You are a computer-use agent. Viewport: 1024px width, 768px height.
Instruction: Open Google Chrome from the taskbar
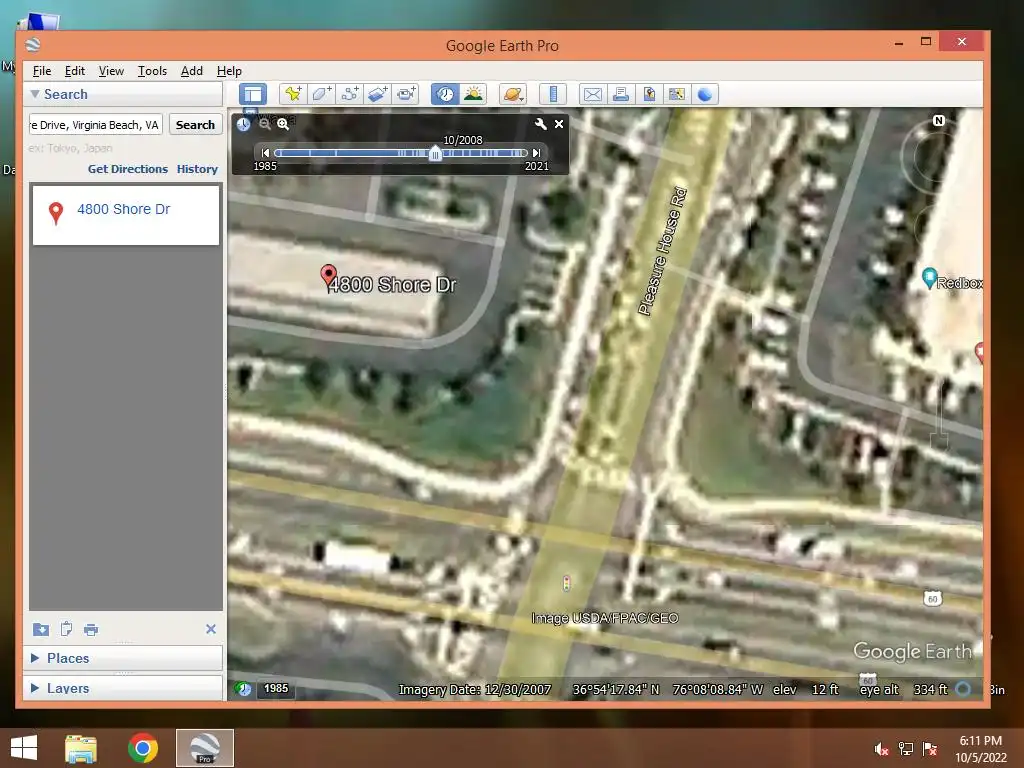click(x=143, y=748)
